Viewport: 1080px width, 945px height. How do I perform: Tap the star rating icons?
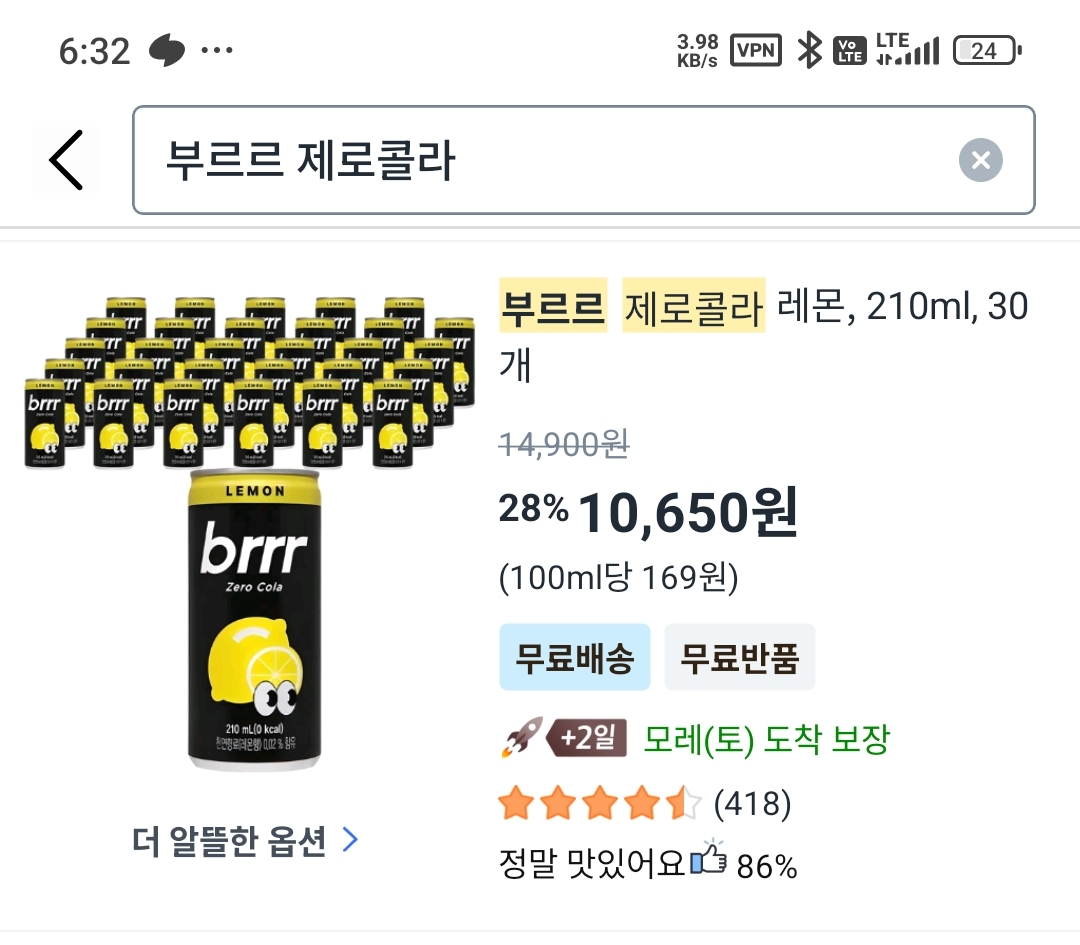[x=600, y=803]
